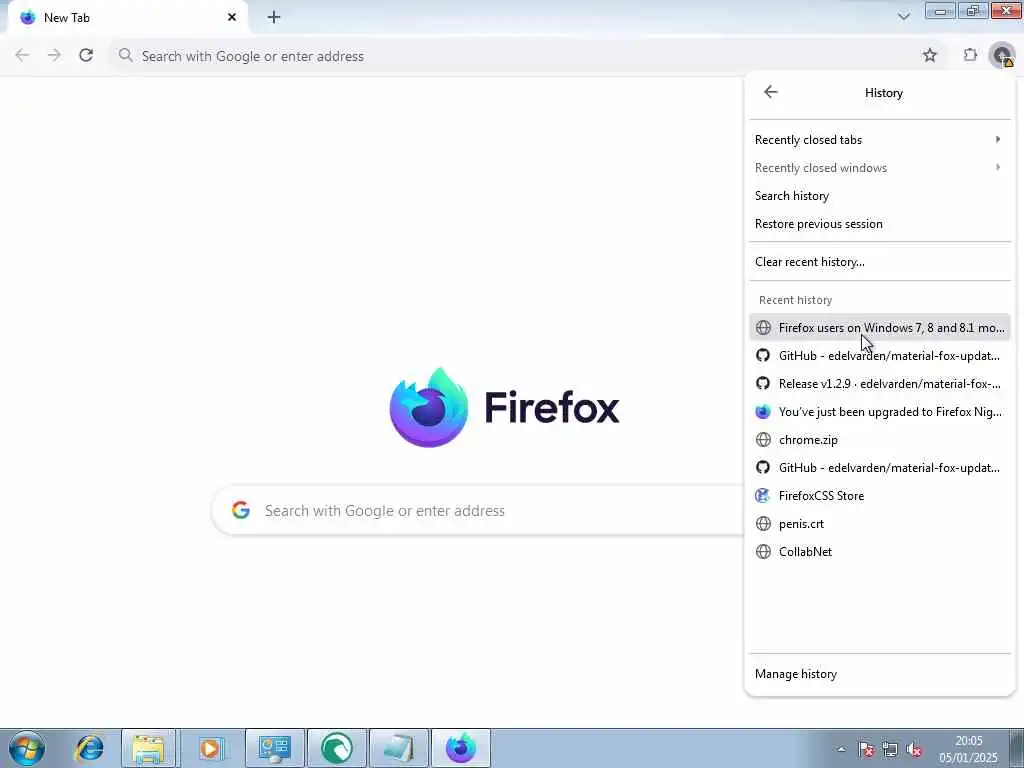Click the Recent history heading
Viewport: 1024px width, 768px height.
click(x=795, y=300)
